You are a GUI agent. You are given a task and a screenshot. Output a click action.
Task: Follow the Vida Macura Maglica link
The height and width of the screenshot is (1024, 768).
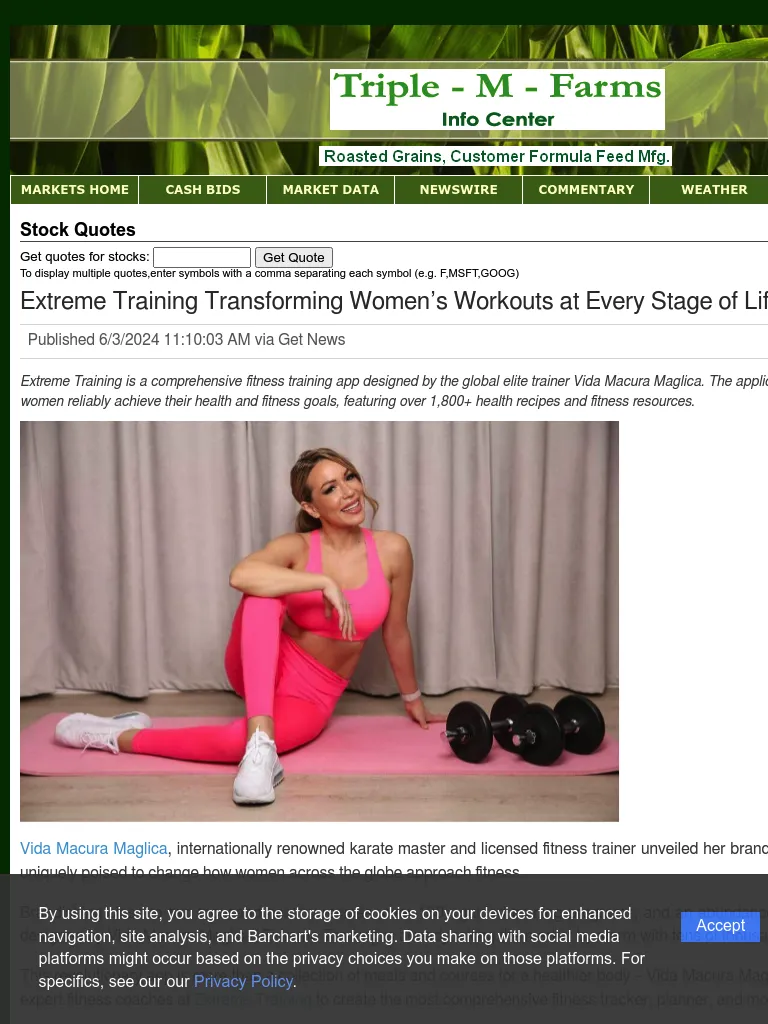click(x=93, y=848)
